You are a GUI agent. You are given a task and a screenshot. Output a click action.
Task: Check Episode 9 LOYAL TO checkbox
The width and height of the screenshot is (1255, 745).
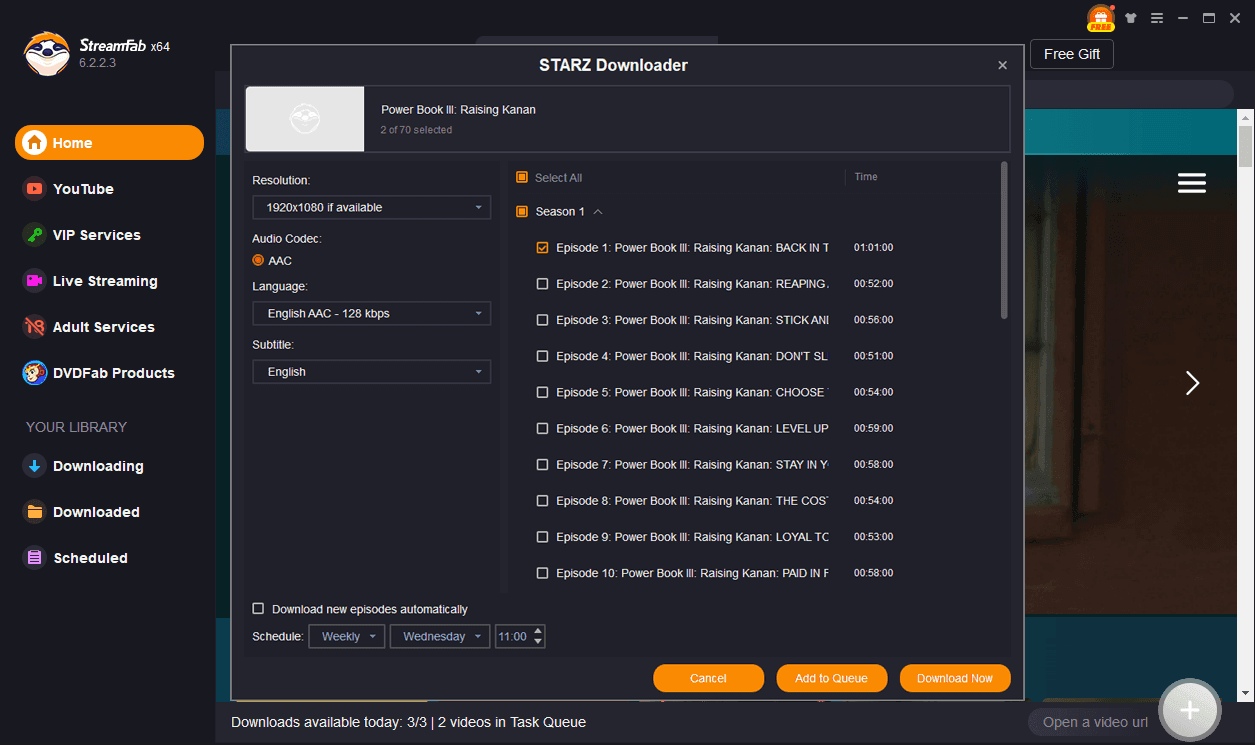coord(543,537)
